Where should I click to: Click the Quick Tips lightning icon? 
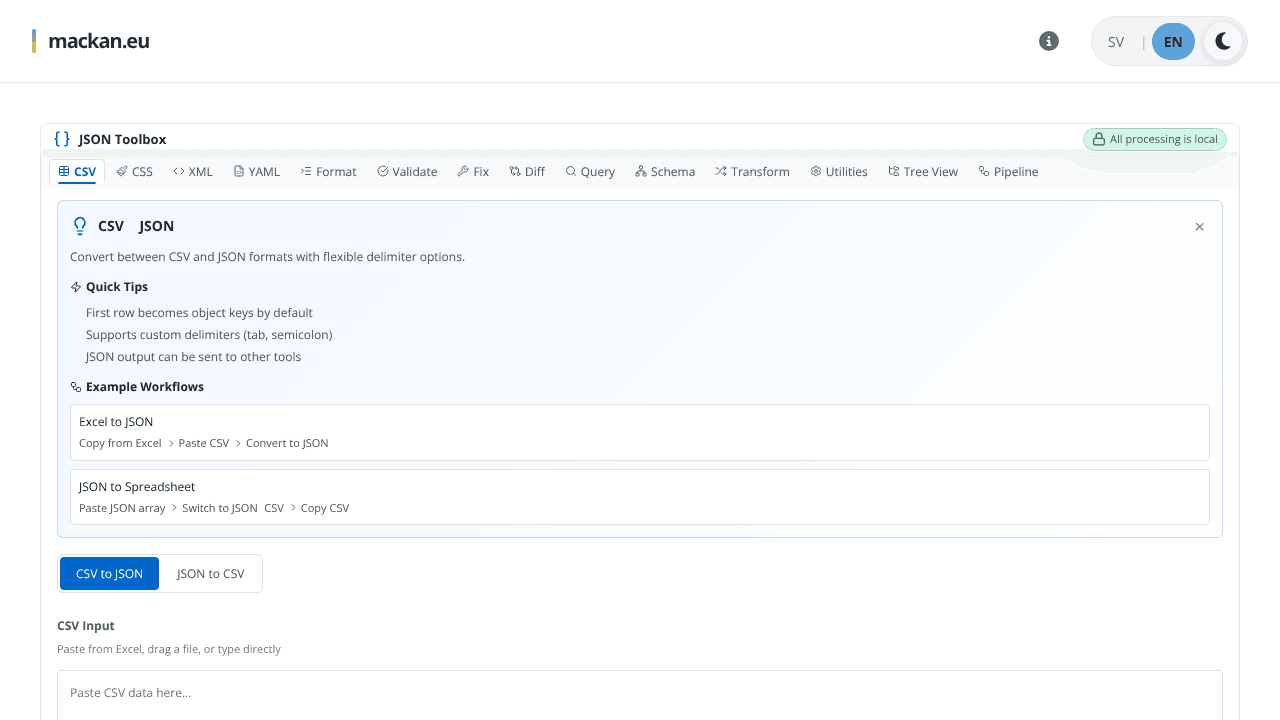(x=76, y=287)
